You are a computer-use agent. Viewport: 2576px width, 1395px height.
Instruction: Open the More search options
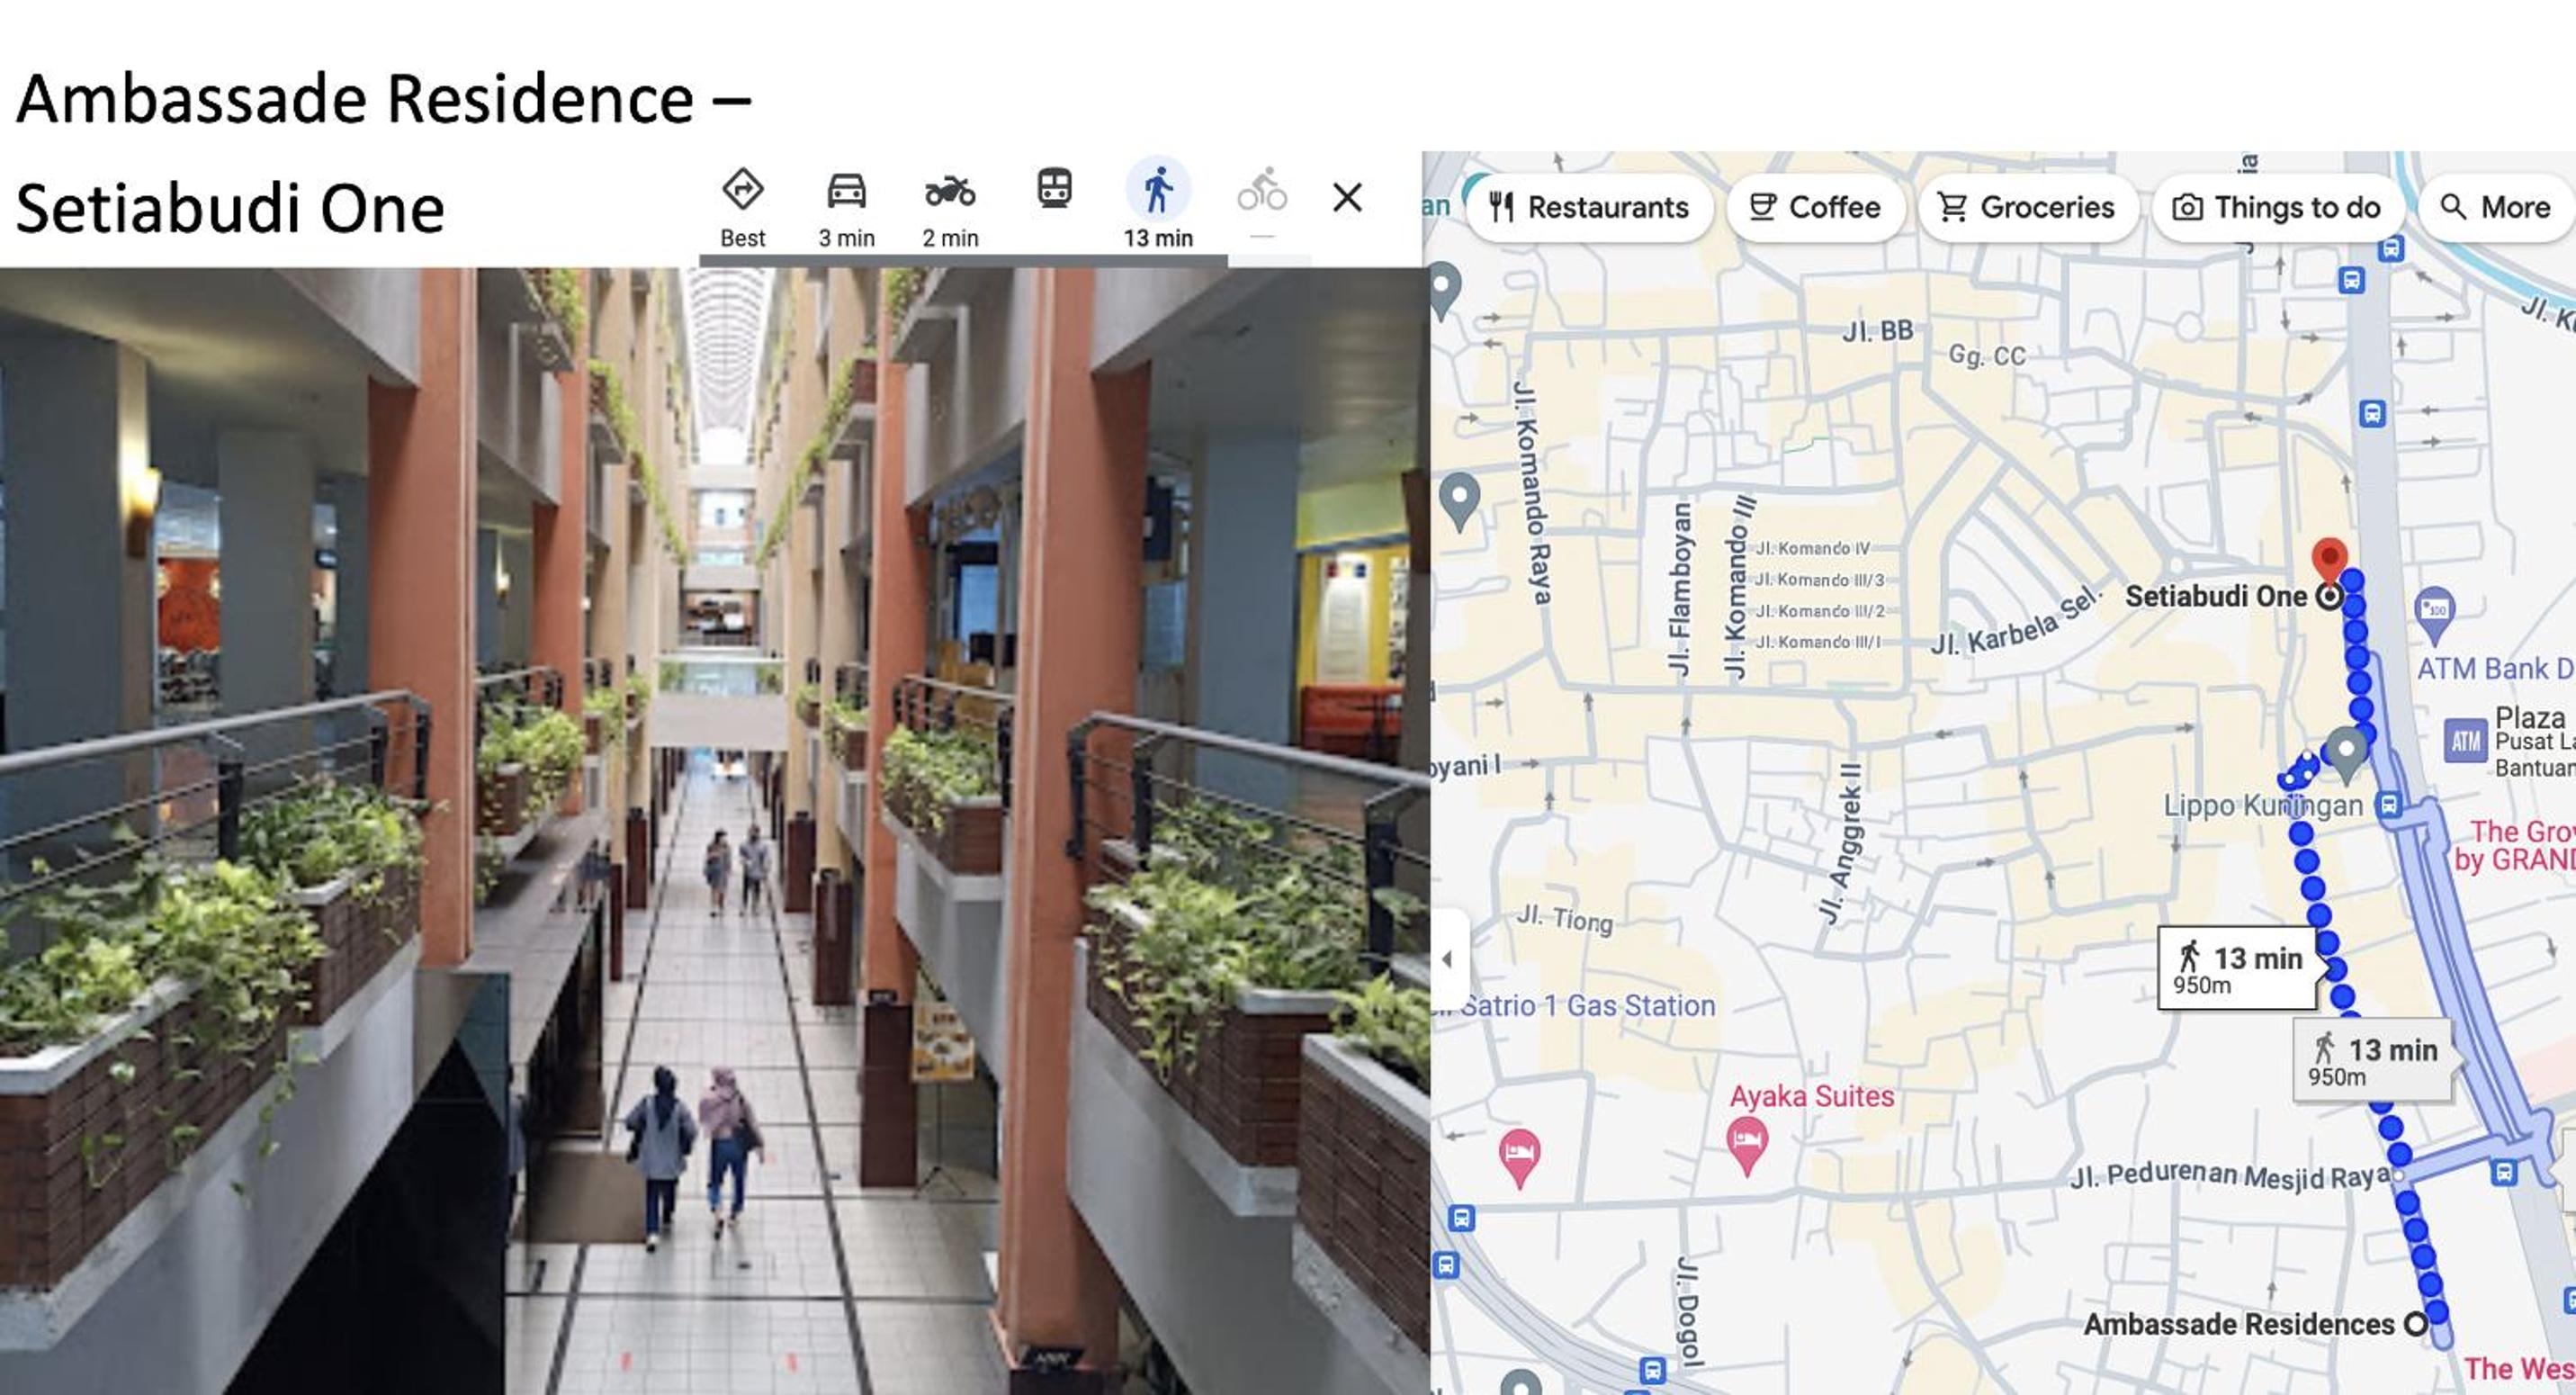coord(2494,207)
